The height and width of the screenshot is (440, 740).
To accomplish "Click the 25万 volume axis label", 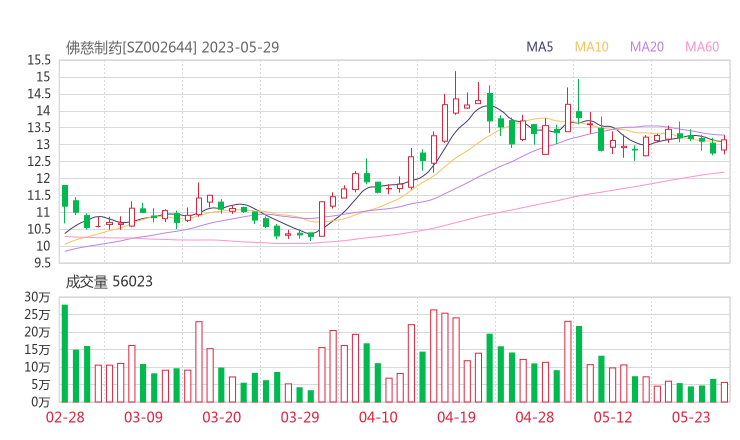I will pos(37,315).
